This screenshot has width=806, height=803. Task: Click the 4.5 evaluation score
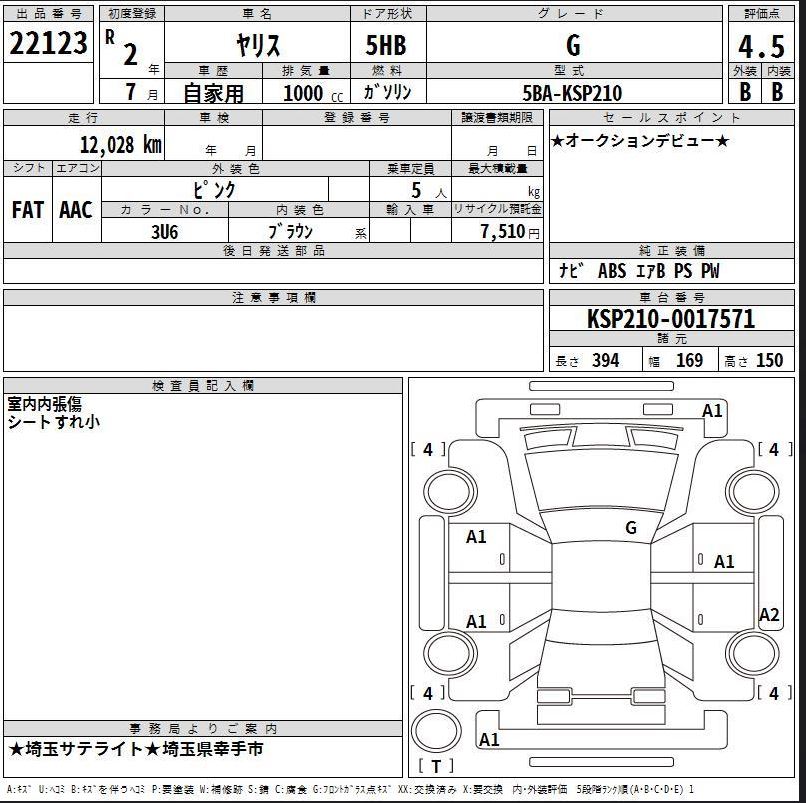point(761,46)
